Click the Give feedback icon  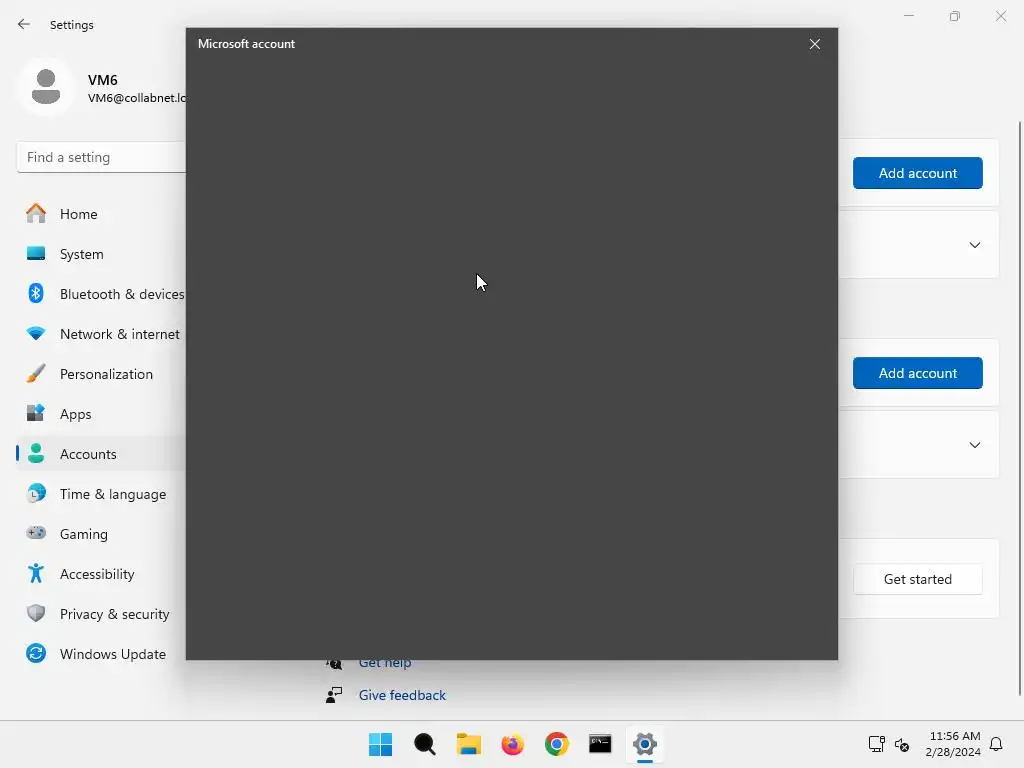[334, 695]
